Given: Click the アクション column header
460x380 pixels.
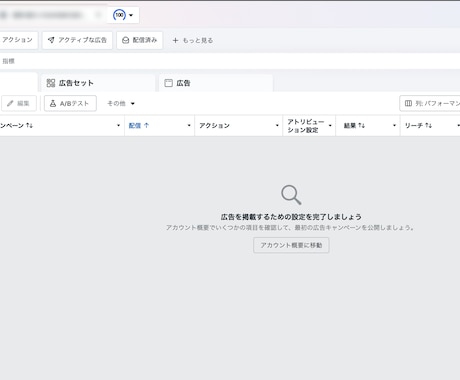Looking at the screenshot, I should click(x=214, y=125).
